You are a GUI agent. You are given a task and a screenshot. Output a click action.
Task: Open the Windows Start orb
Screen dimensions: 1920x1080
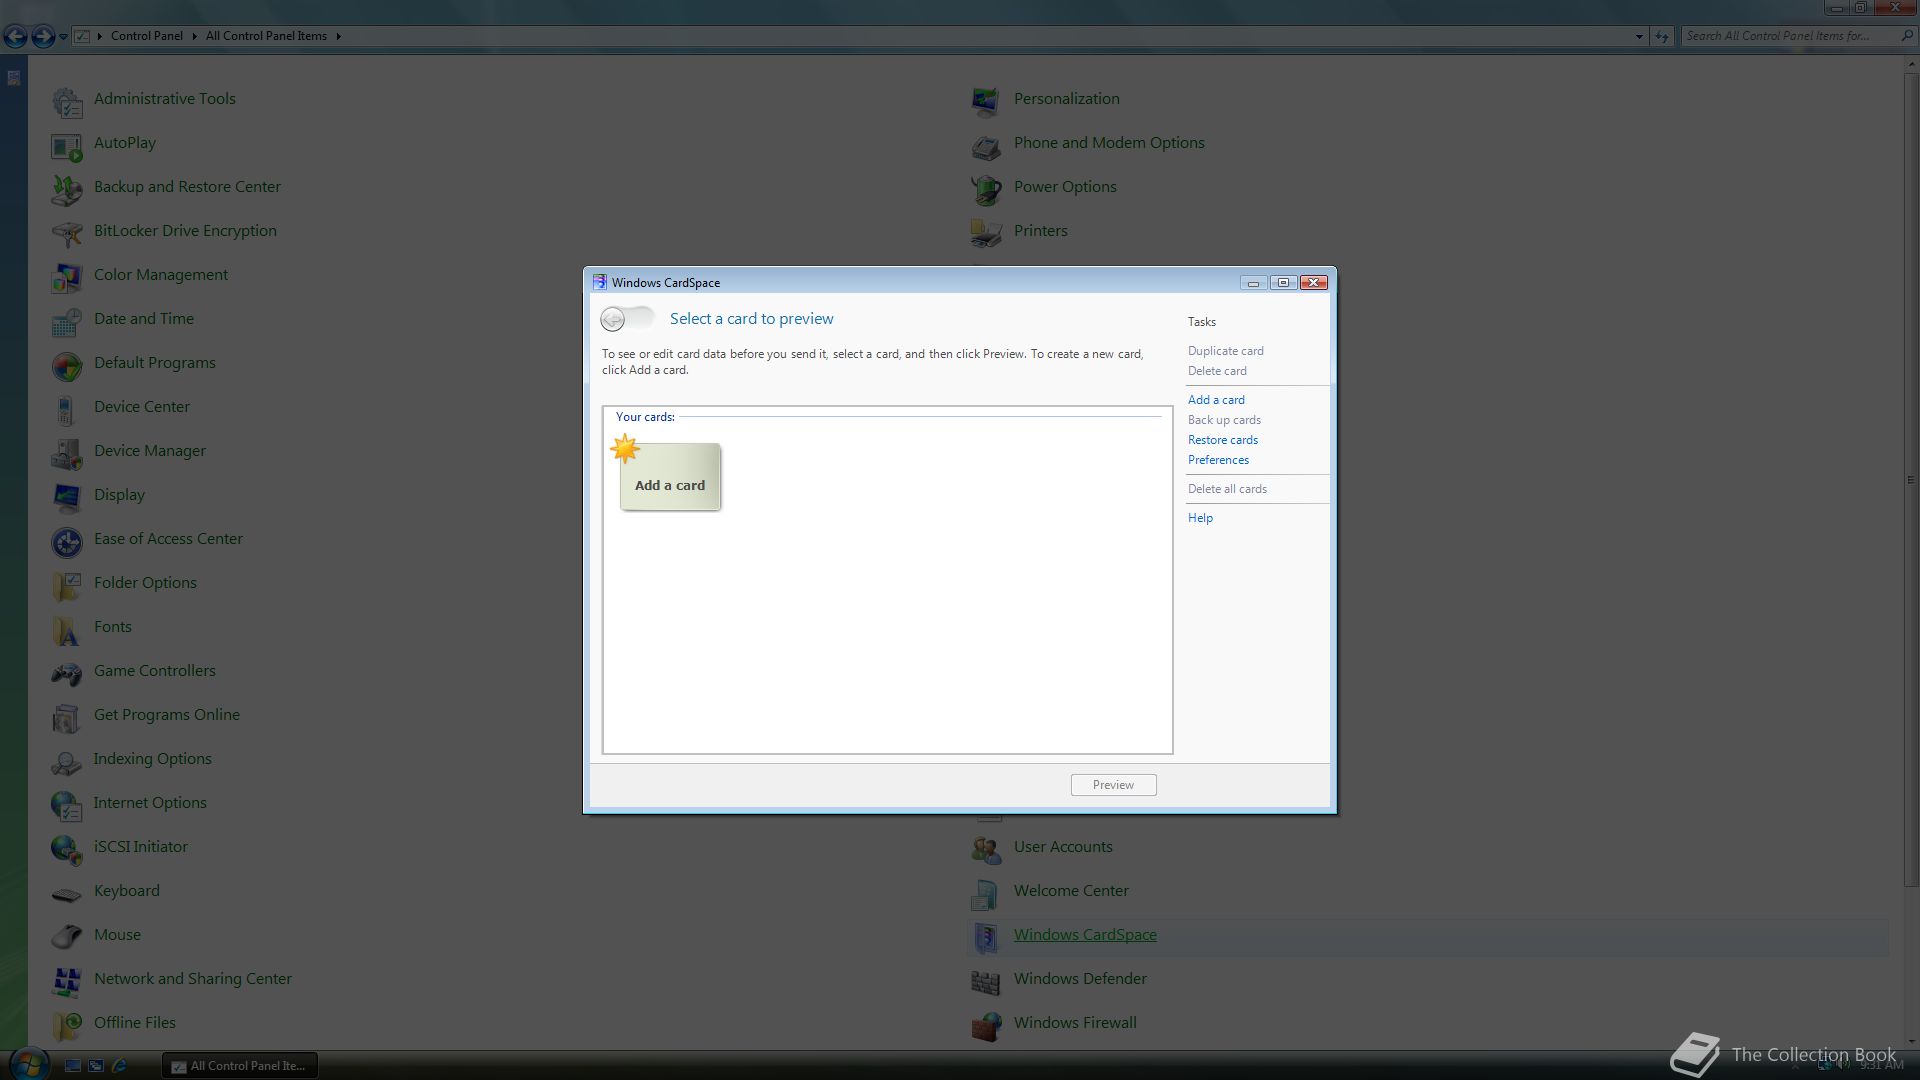coord(28,1064)
